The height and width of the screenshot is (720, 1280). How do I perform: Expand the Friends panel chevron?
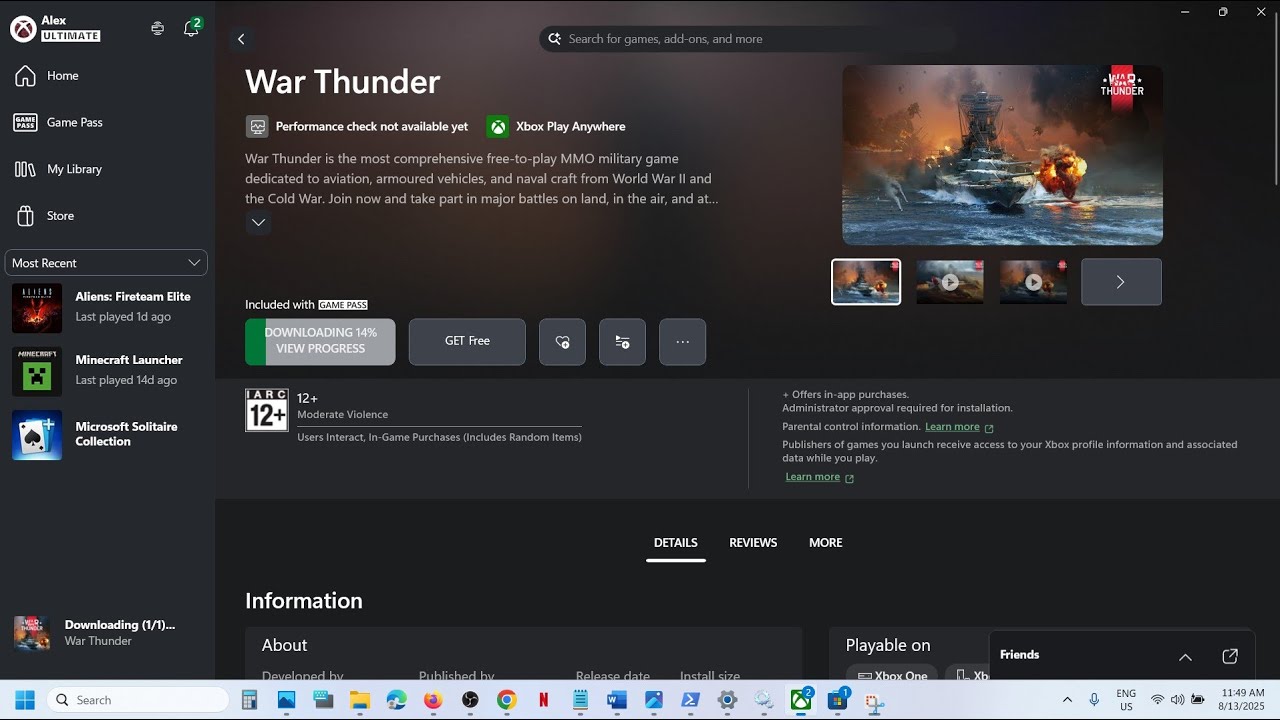[1185, 657]
